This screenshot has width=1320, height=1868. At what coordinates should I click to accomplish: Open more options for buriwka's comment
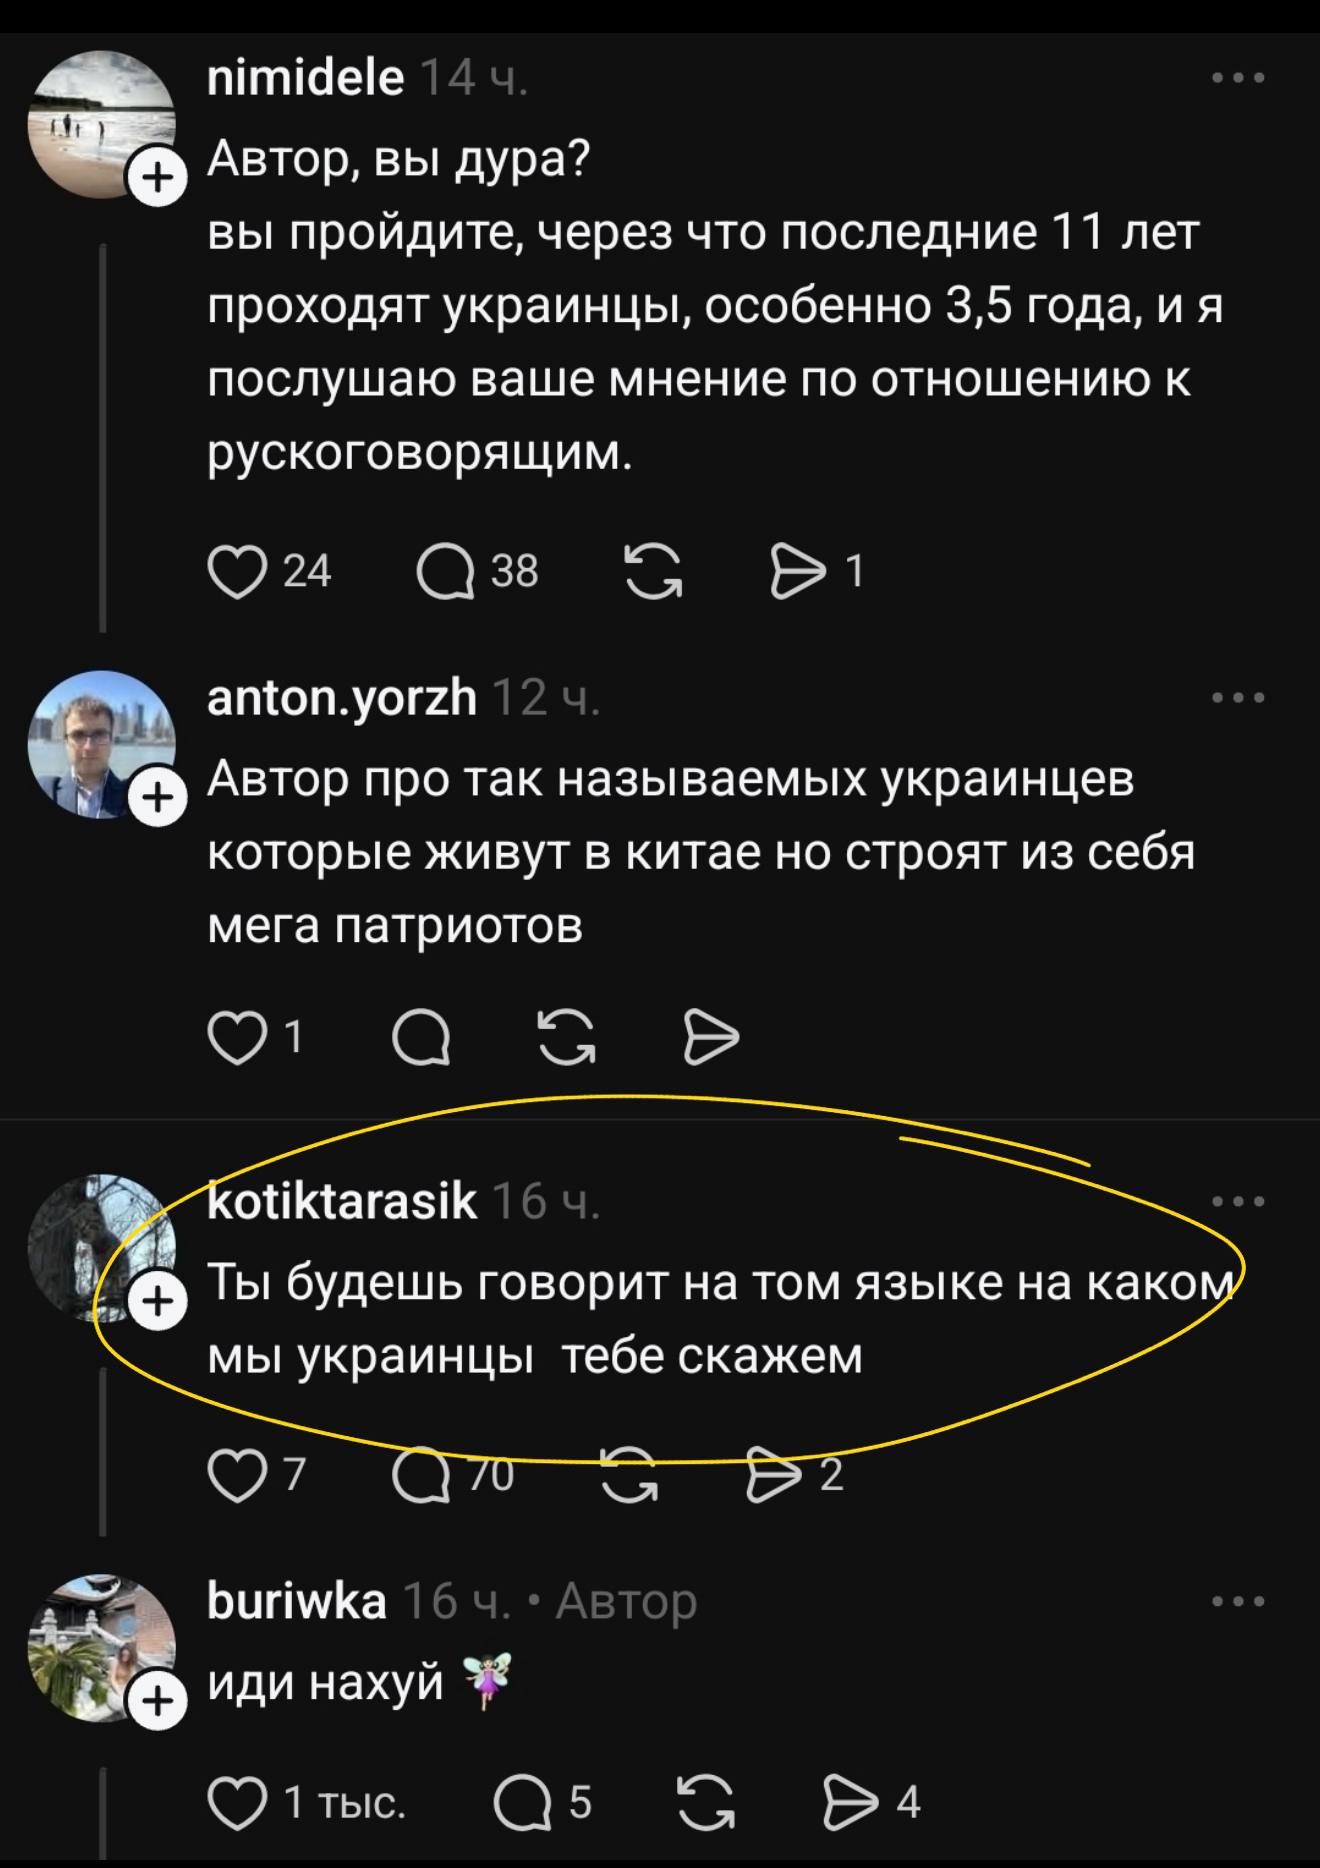pyautogui.click(x=1238, y=1602)
